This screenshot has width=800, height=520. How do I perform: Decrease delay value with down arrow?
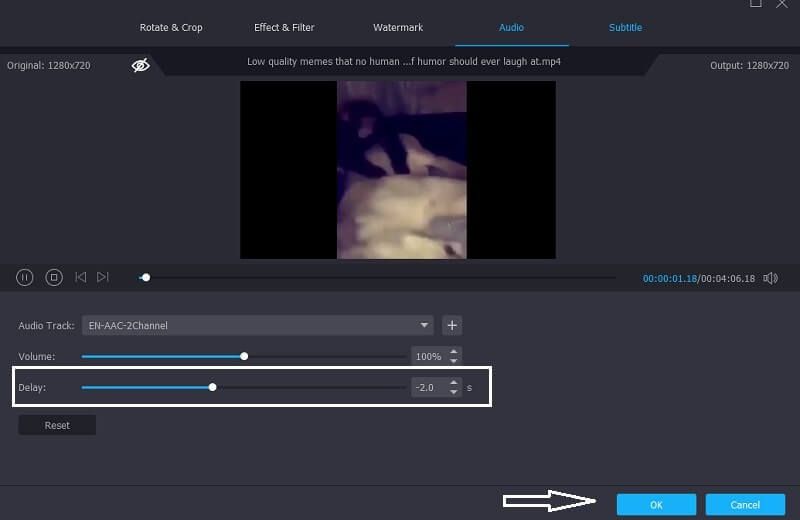[x=454, y=392]
